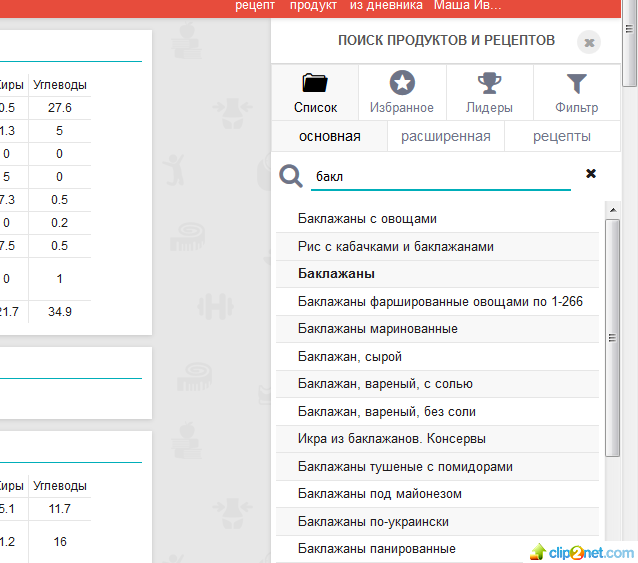This screenshot has width=638, height=563.
Task: Close the product search panel
Action: [x=589, y=42]
